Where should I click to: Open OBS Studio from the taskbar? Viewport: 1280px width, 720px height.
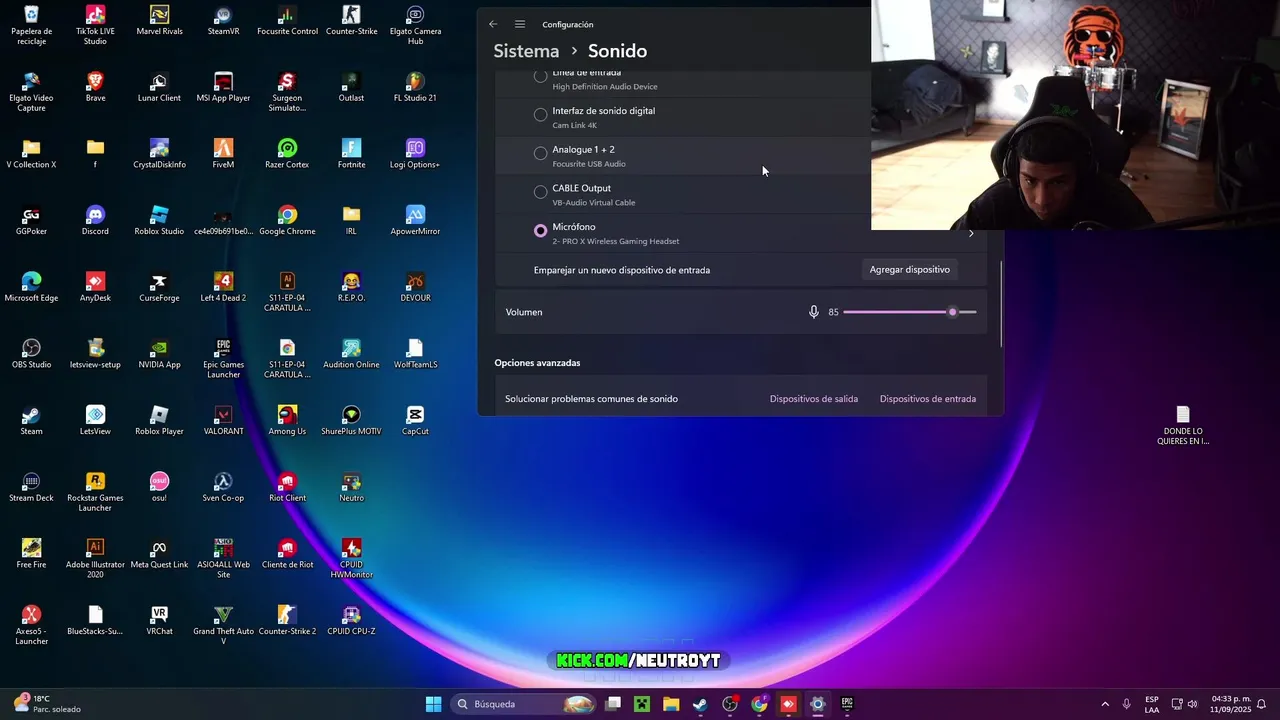[730, 704]
